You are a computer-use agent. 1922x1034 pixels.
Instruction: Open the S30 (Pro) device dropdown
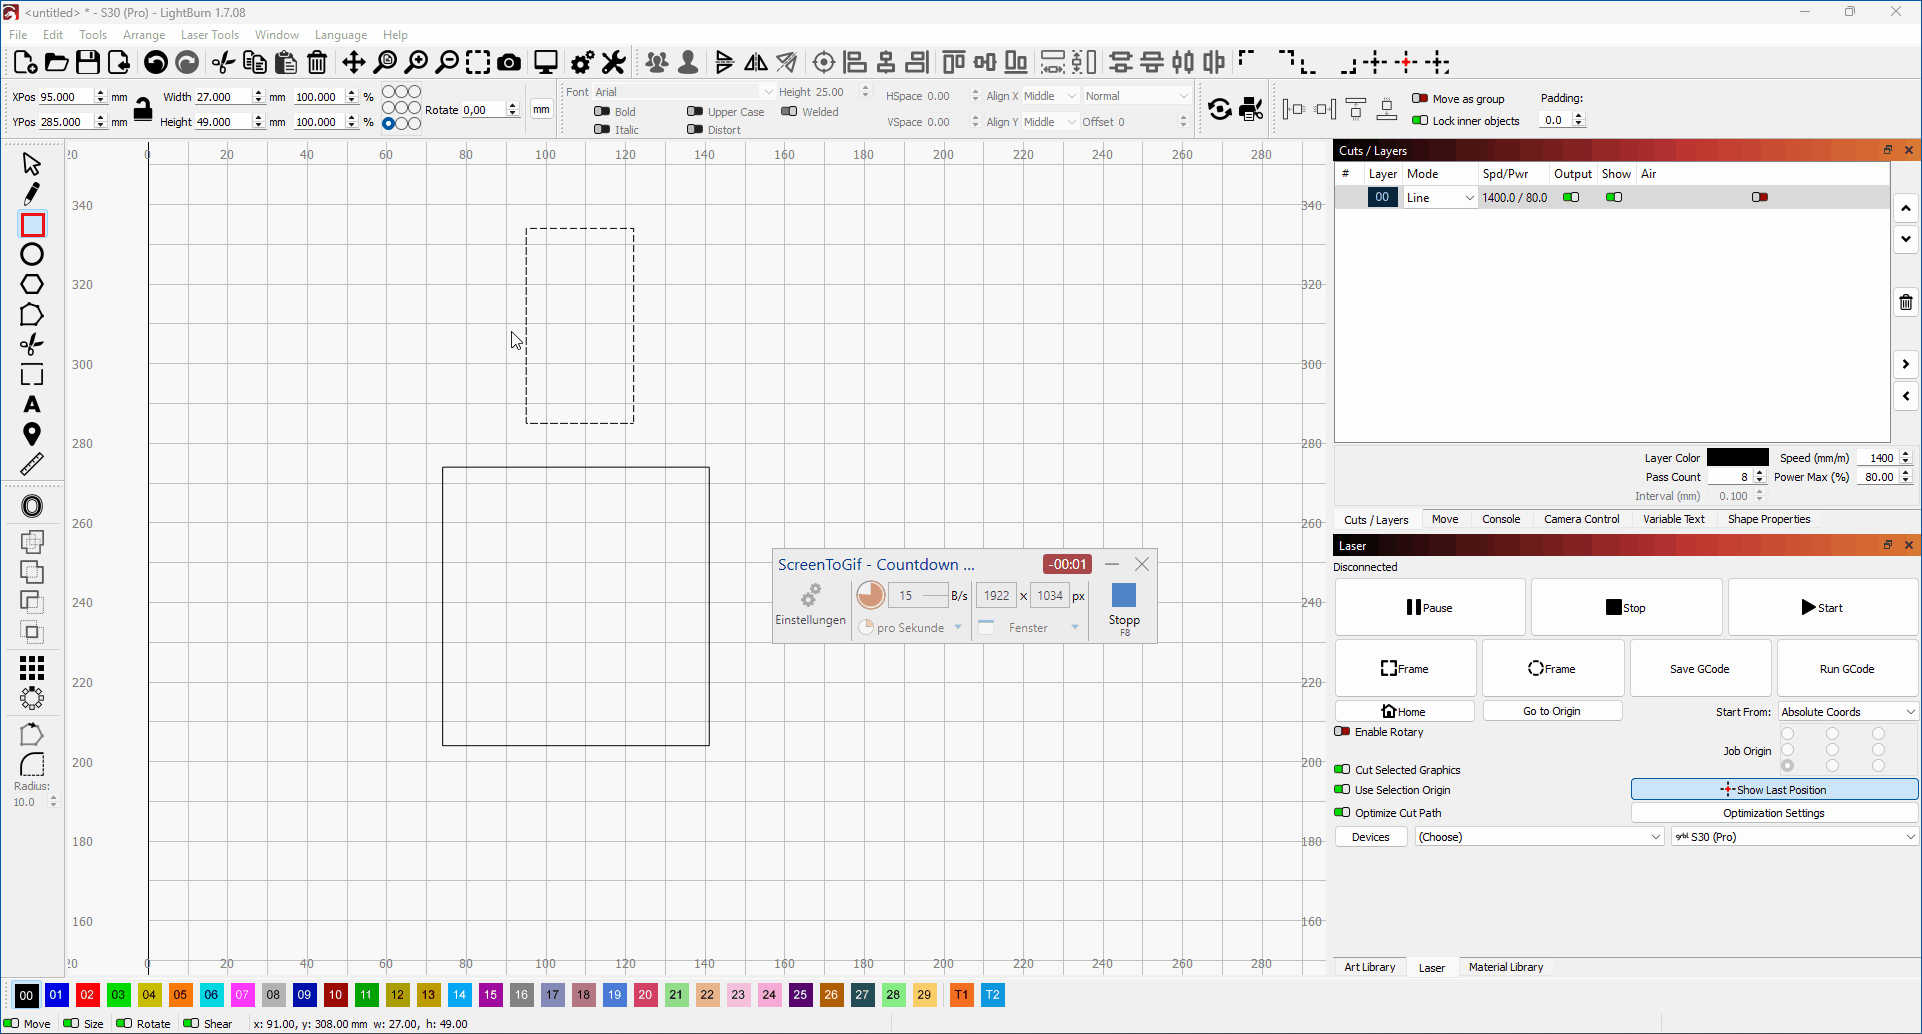pyautogui.click(x=1794, y=837)
